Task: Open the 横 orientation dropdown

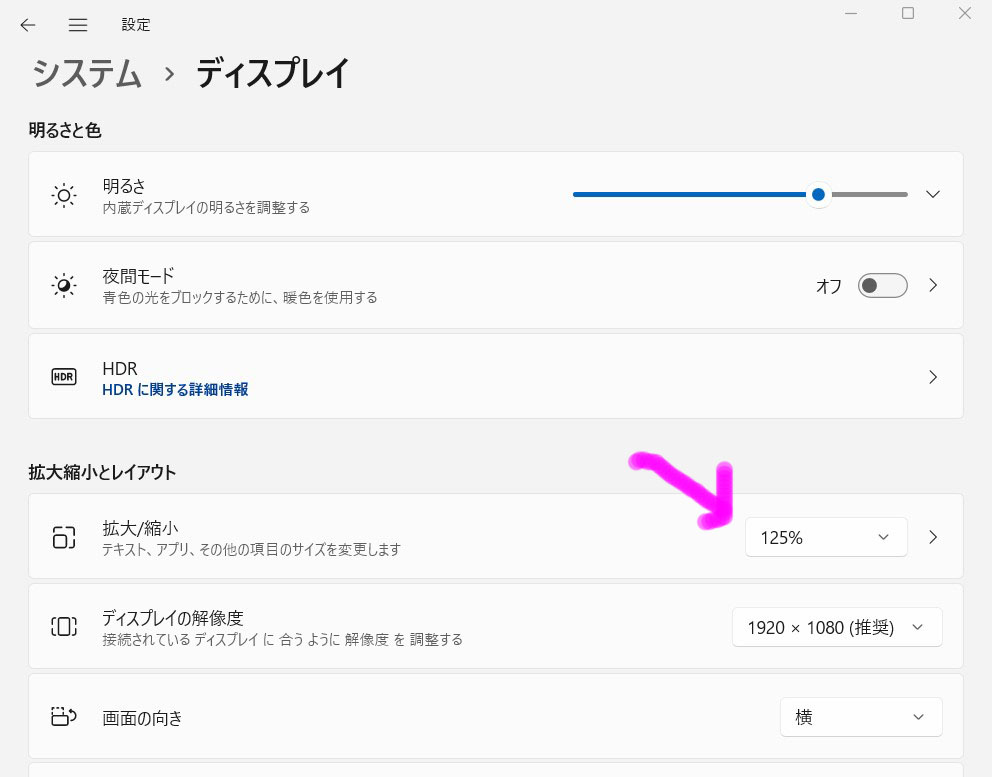Action: tap(861, 717)
